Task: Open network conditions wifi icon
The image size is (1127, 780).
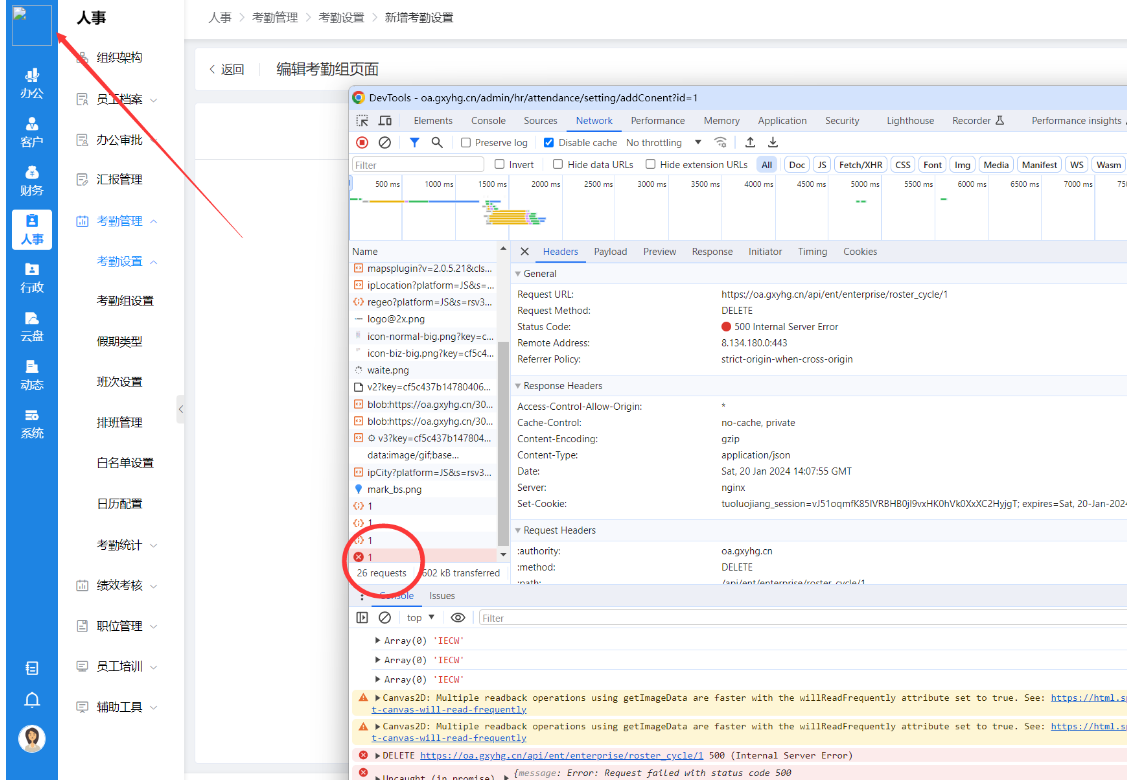Action: pos(720,142)
